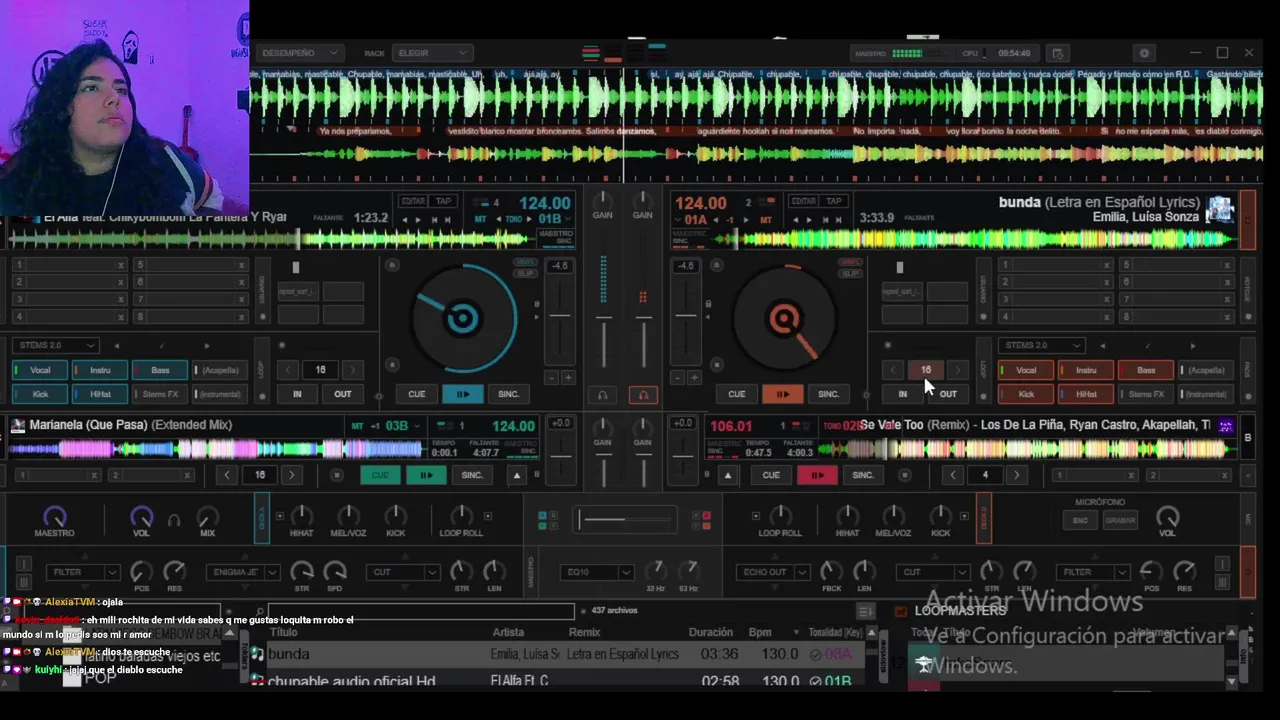Click the left deck pitch minus button
The image size is (1280, 720).
pos(552,378)
